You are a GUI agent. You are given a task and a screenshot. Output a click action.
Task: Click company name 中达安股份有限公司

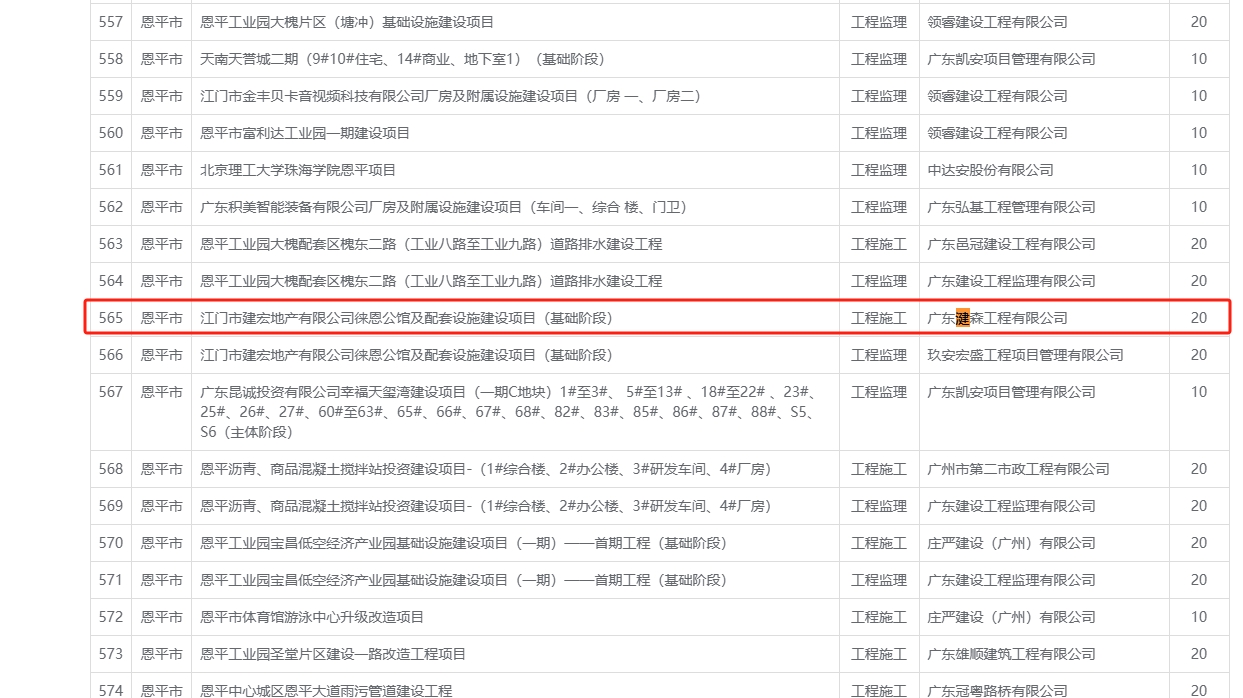tap(990, 170)
